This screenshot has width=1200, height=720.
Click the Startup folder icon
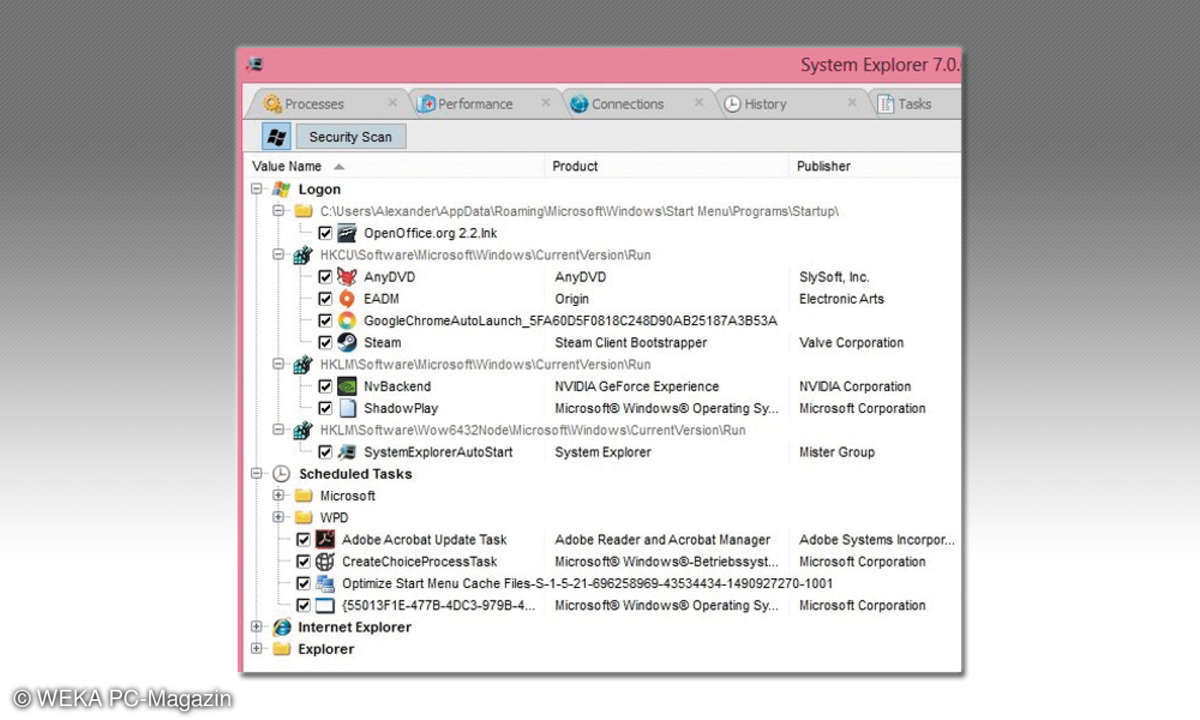pos(303,211)
